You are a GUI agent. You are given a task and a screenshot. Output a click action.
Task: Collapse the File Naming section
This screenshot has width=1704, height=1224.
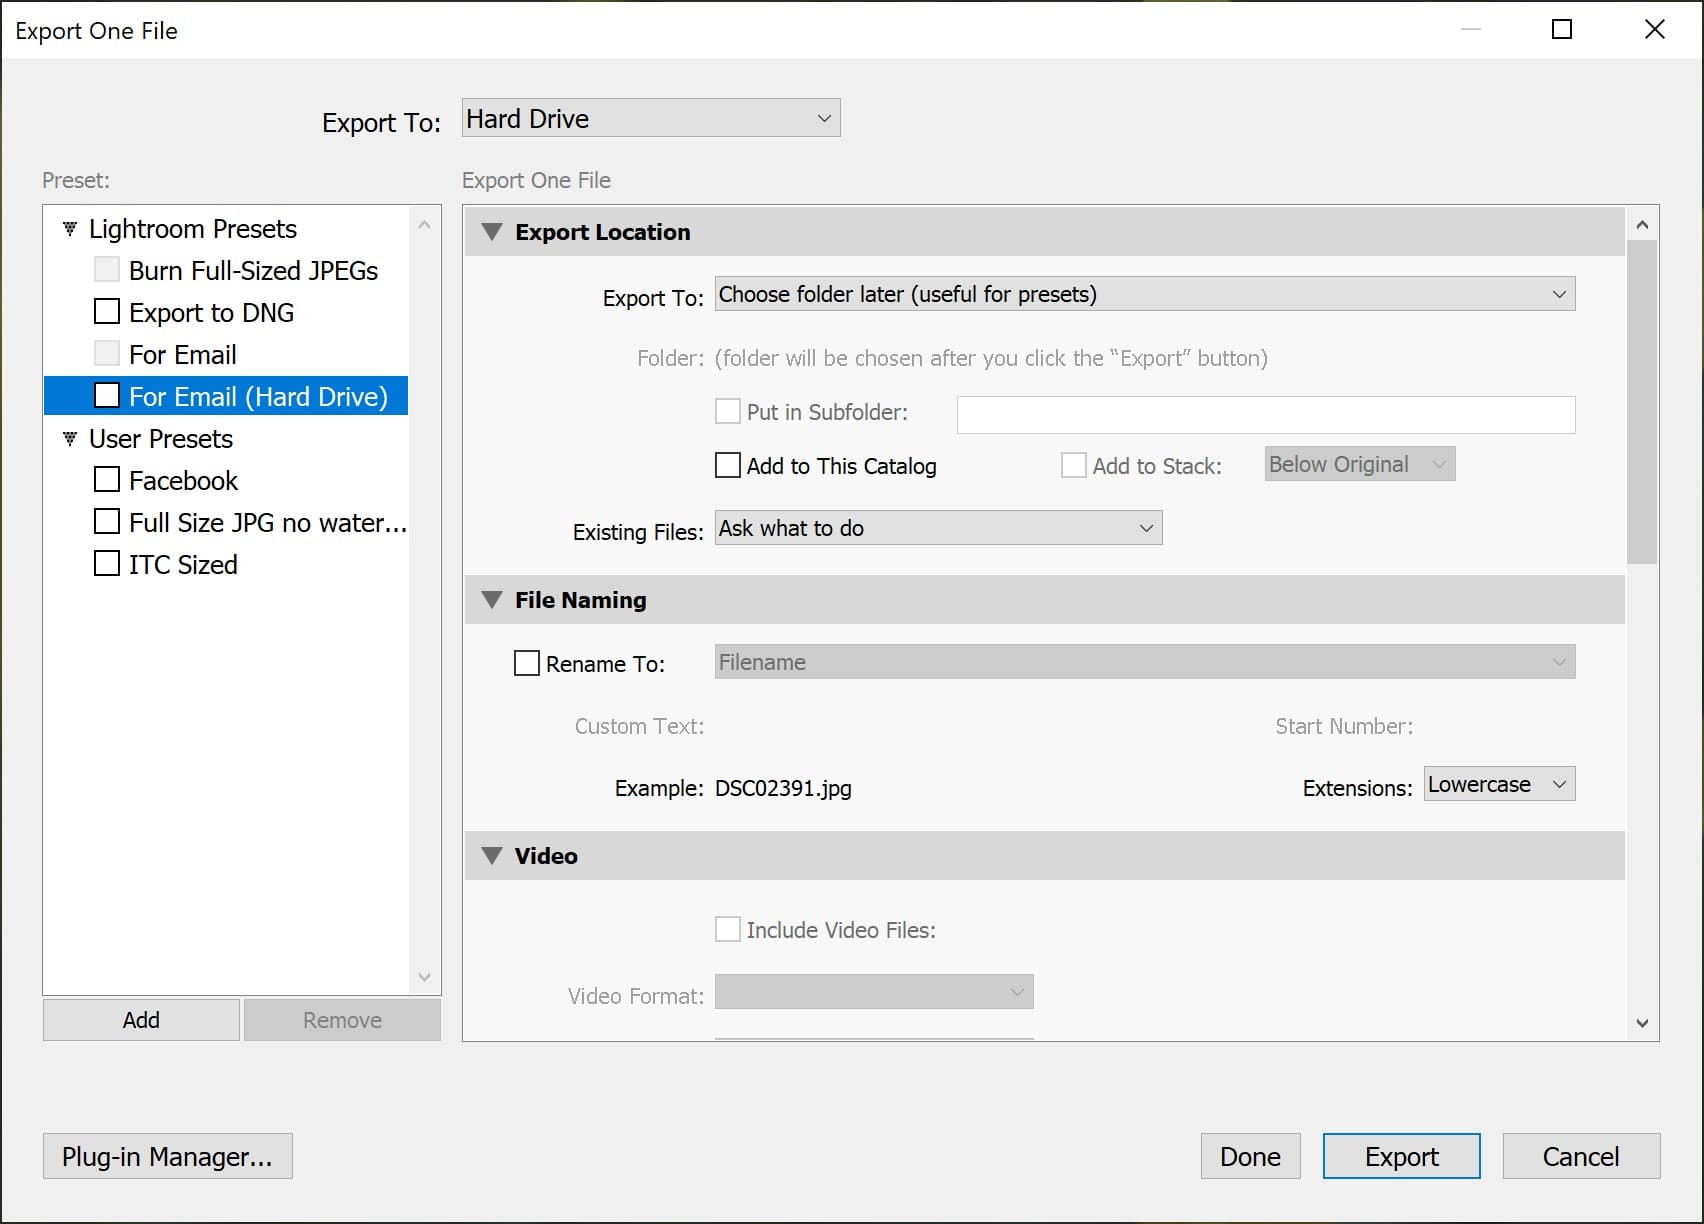[492, 599]
